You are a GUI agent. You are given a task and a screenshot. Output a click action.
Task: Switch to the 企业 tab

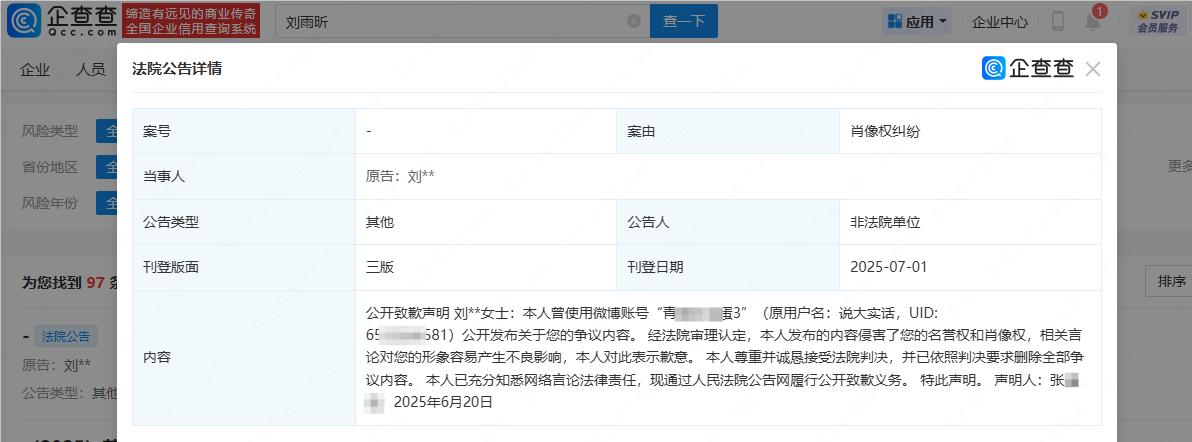click(x=35, y=70)
